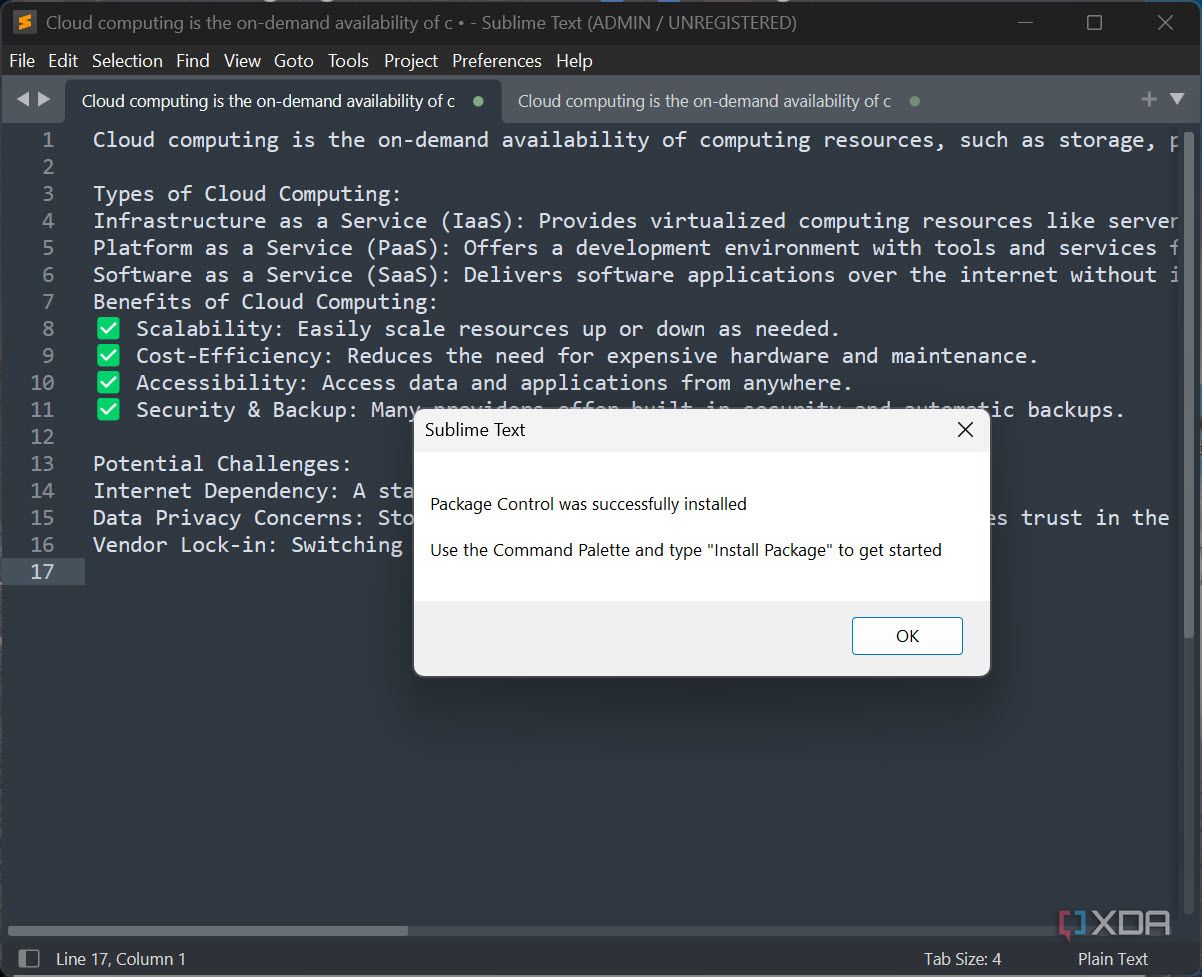Close the Package Control dialog with X
The width and height of the screenshot is (1202, 977).
click(x=965, y=430)
